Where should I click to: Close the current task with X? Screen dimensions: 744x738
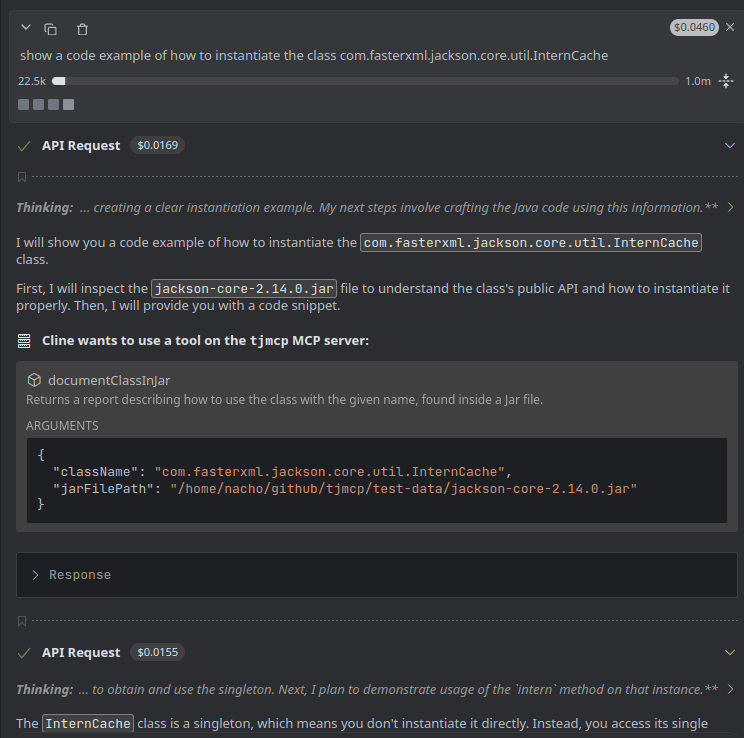tap(730, 28)
